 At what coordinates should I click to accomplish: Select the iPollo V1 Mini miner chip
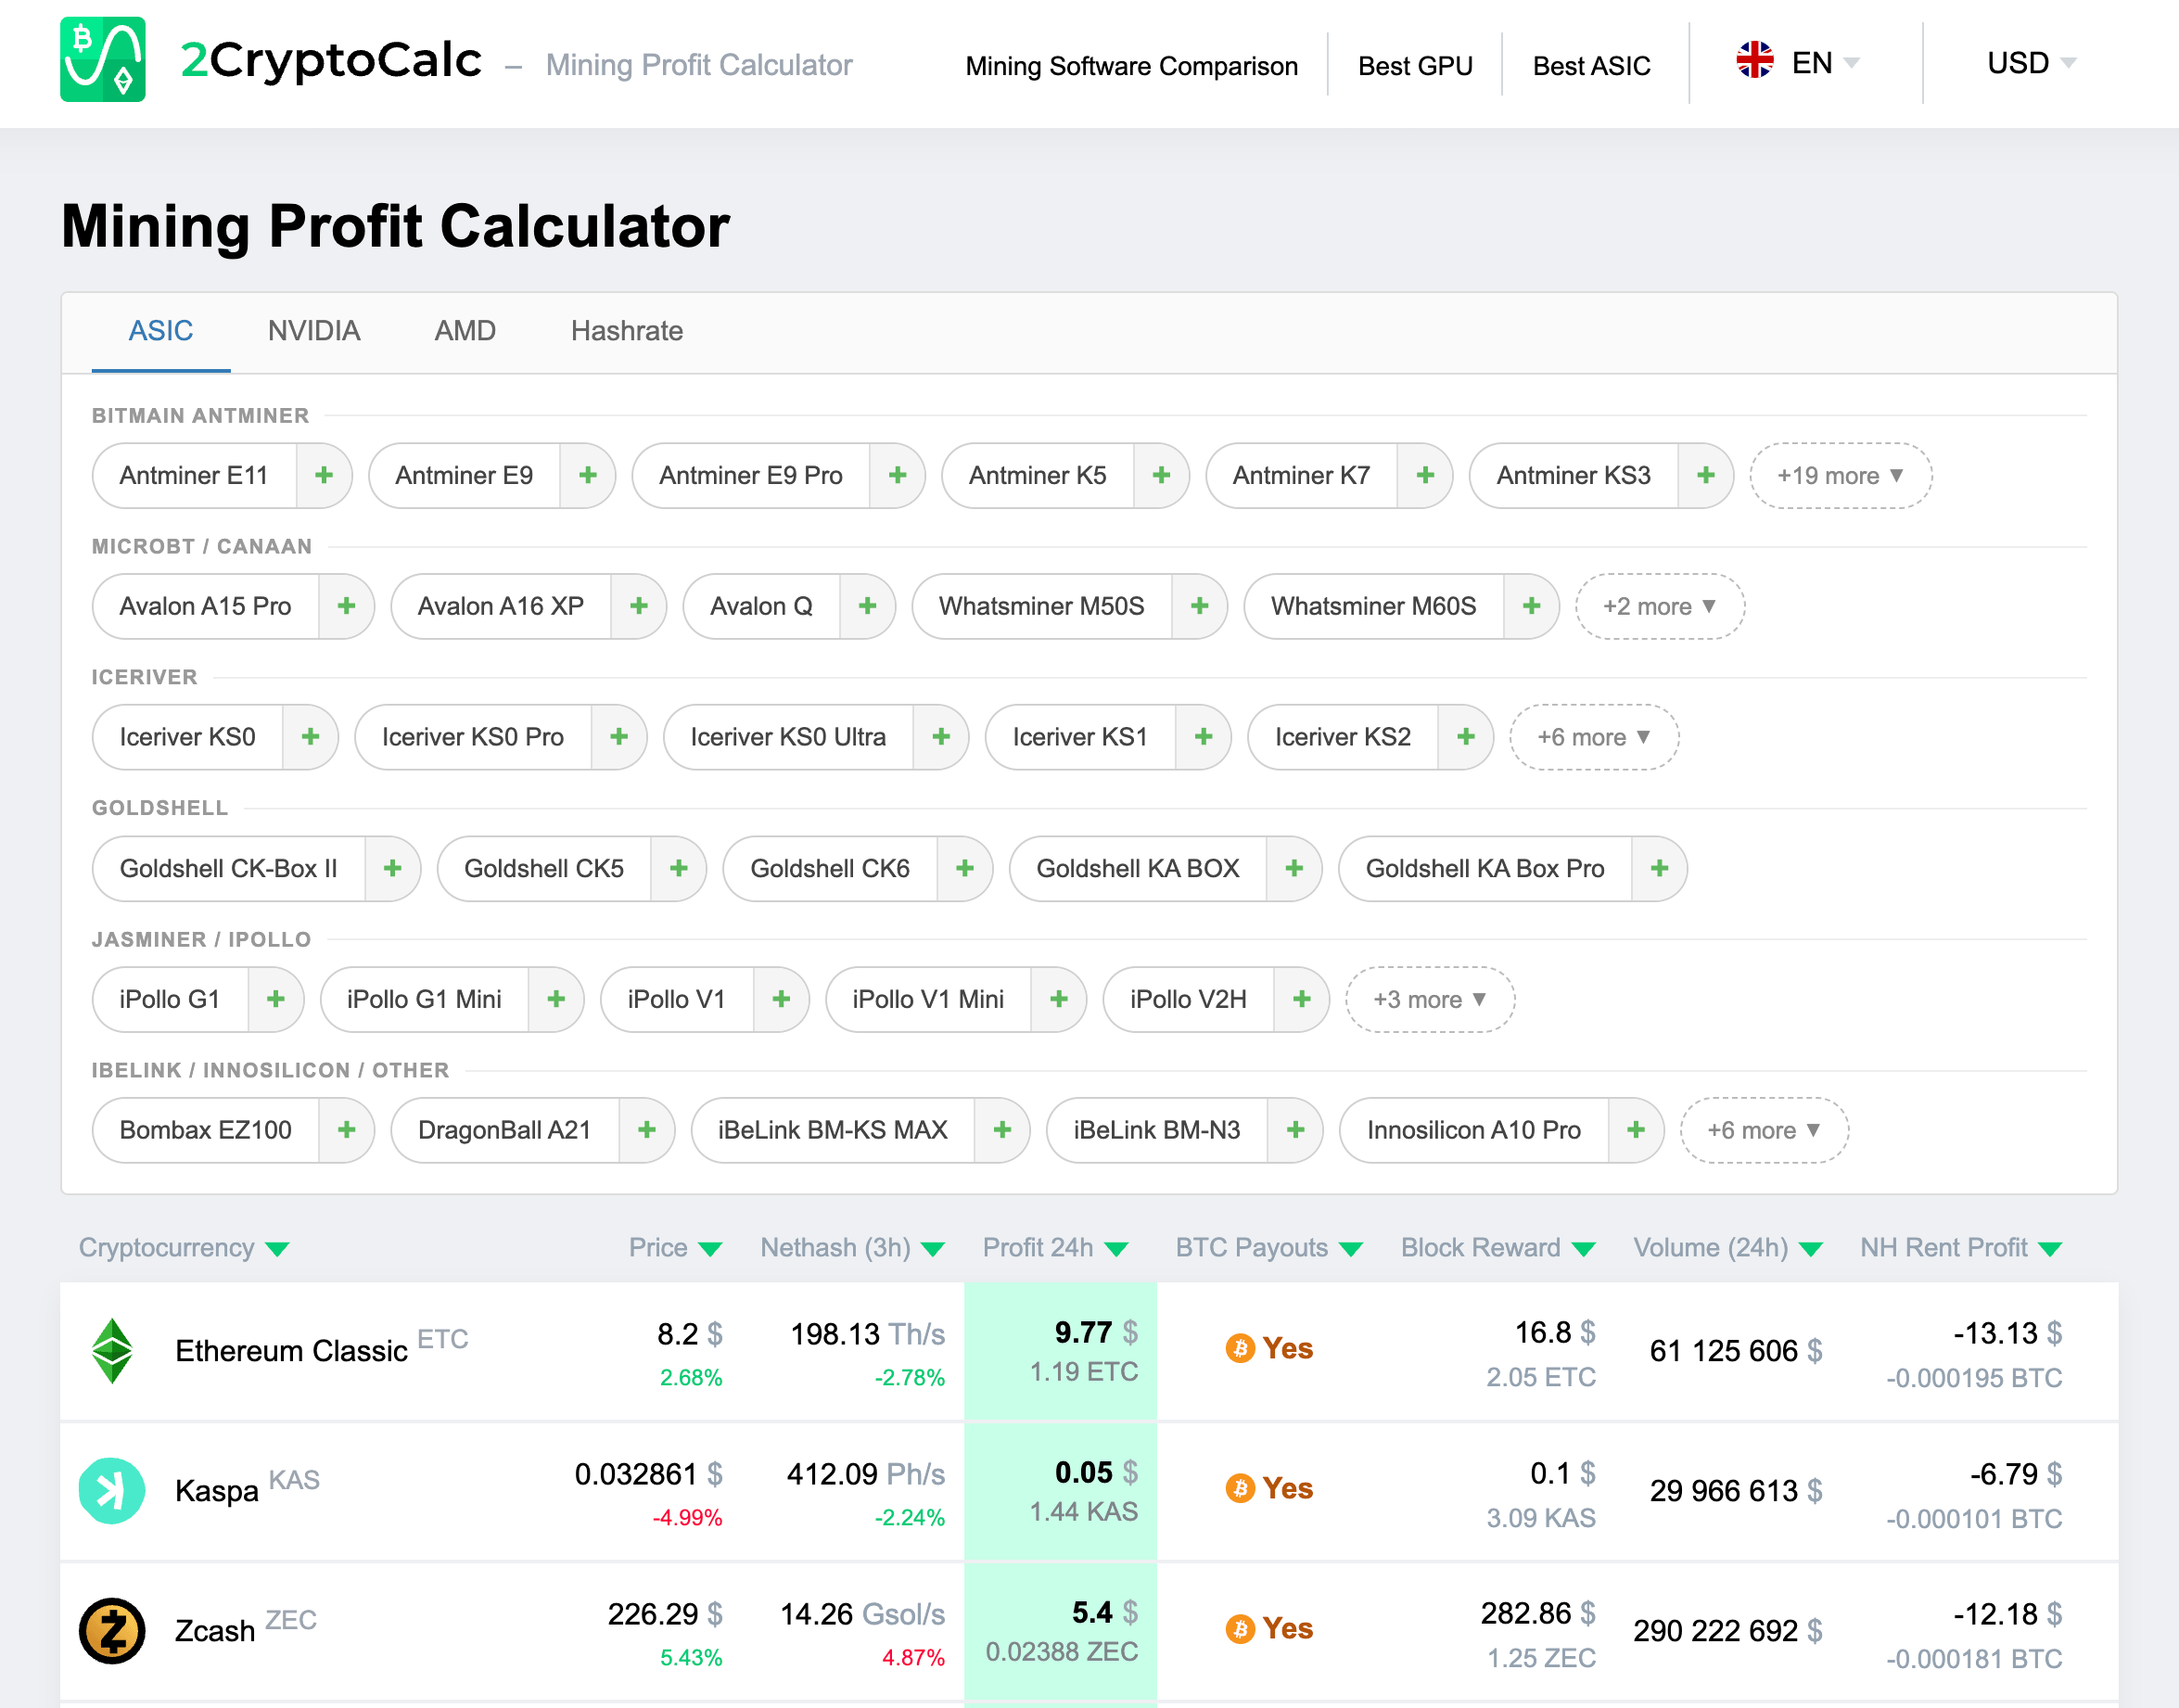coord(928,999)
